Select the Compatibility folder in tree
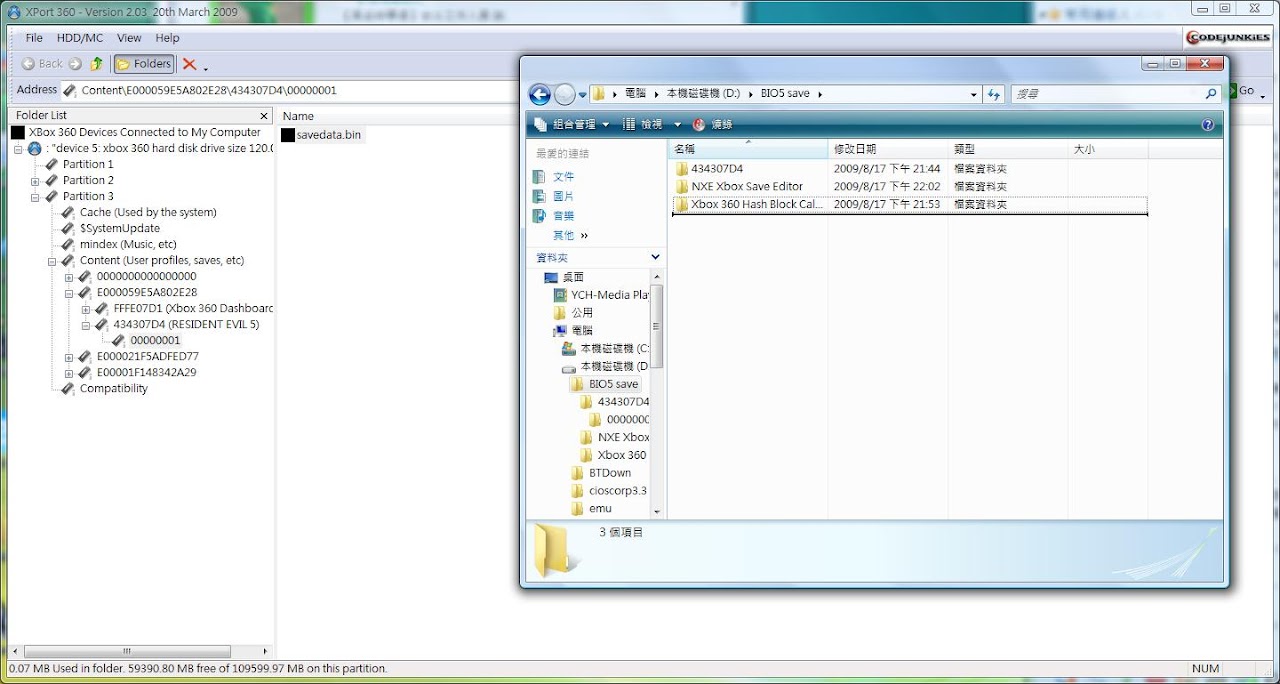 tap(113, 388)
